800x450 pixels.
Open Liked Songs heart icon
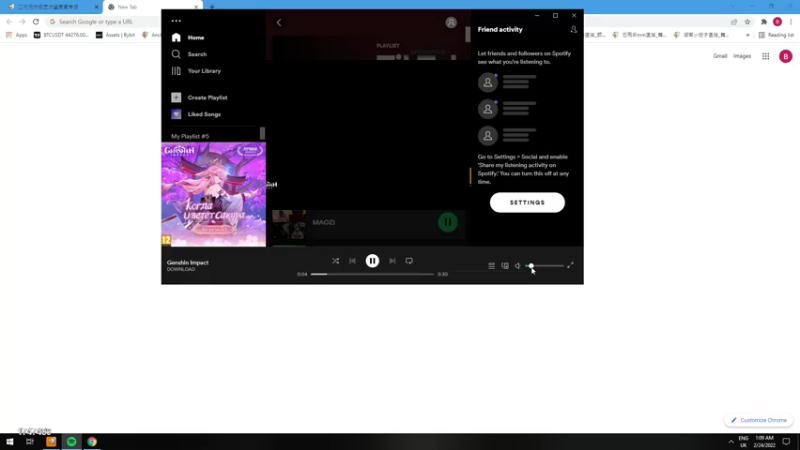pos(176,114)
